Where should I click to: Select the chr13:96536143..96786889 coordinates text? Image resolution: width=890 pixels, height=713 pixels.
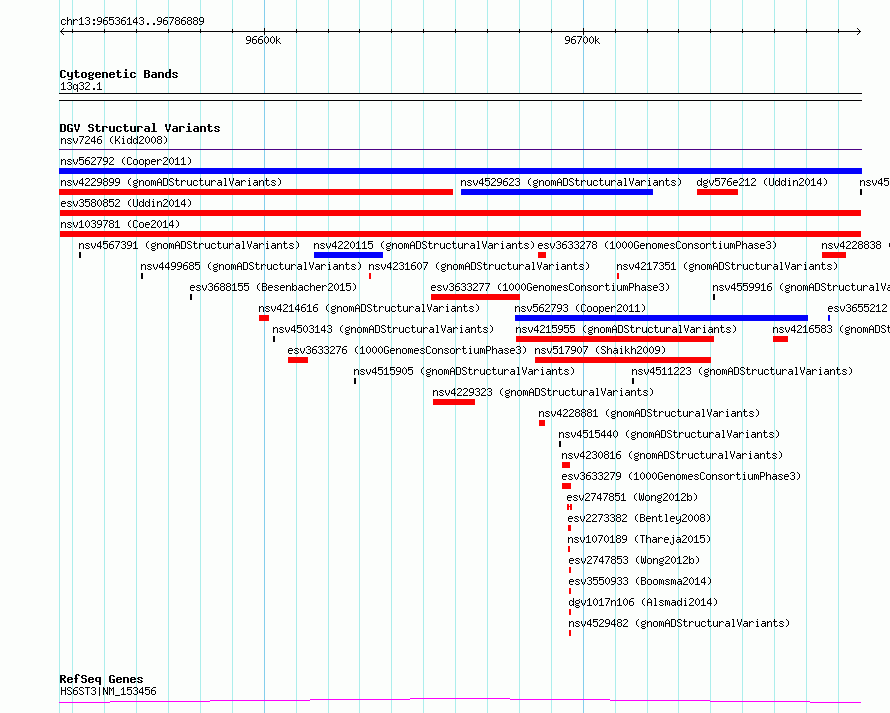tap(132, 22)
